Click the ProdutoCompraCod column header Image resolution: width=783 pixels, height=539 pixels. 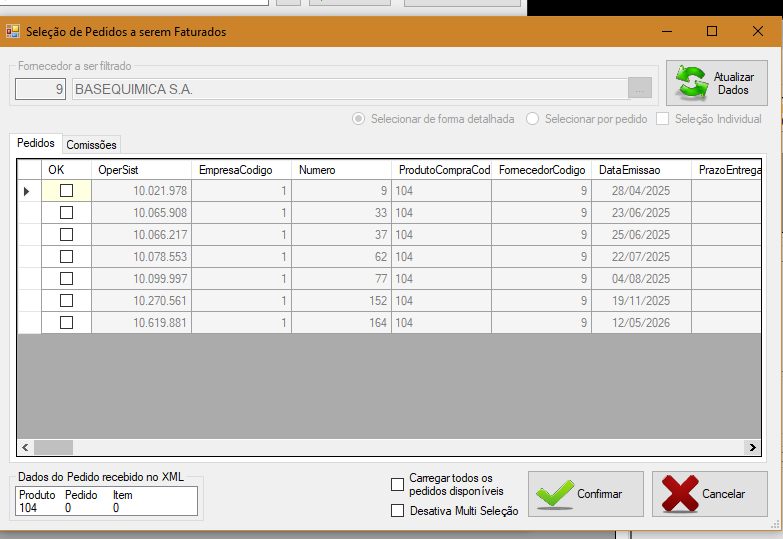[441, 170]
